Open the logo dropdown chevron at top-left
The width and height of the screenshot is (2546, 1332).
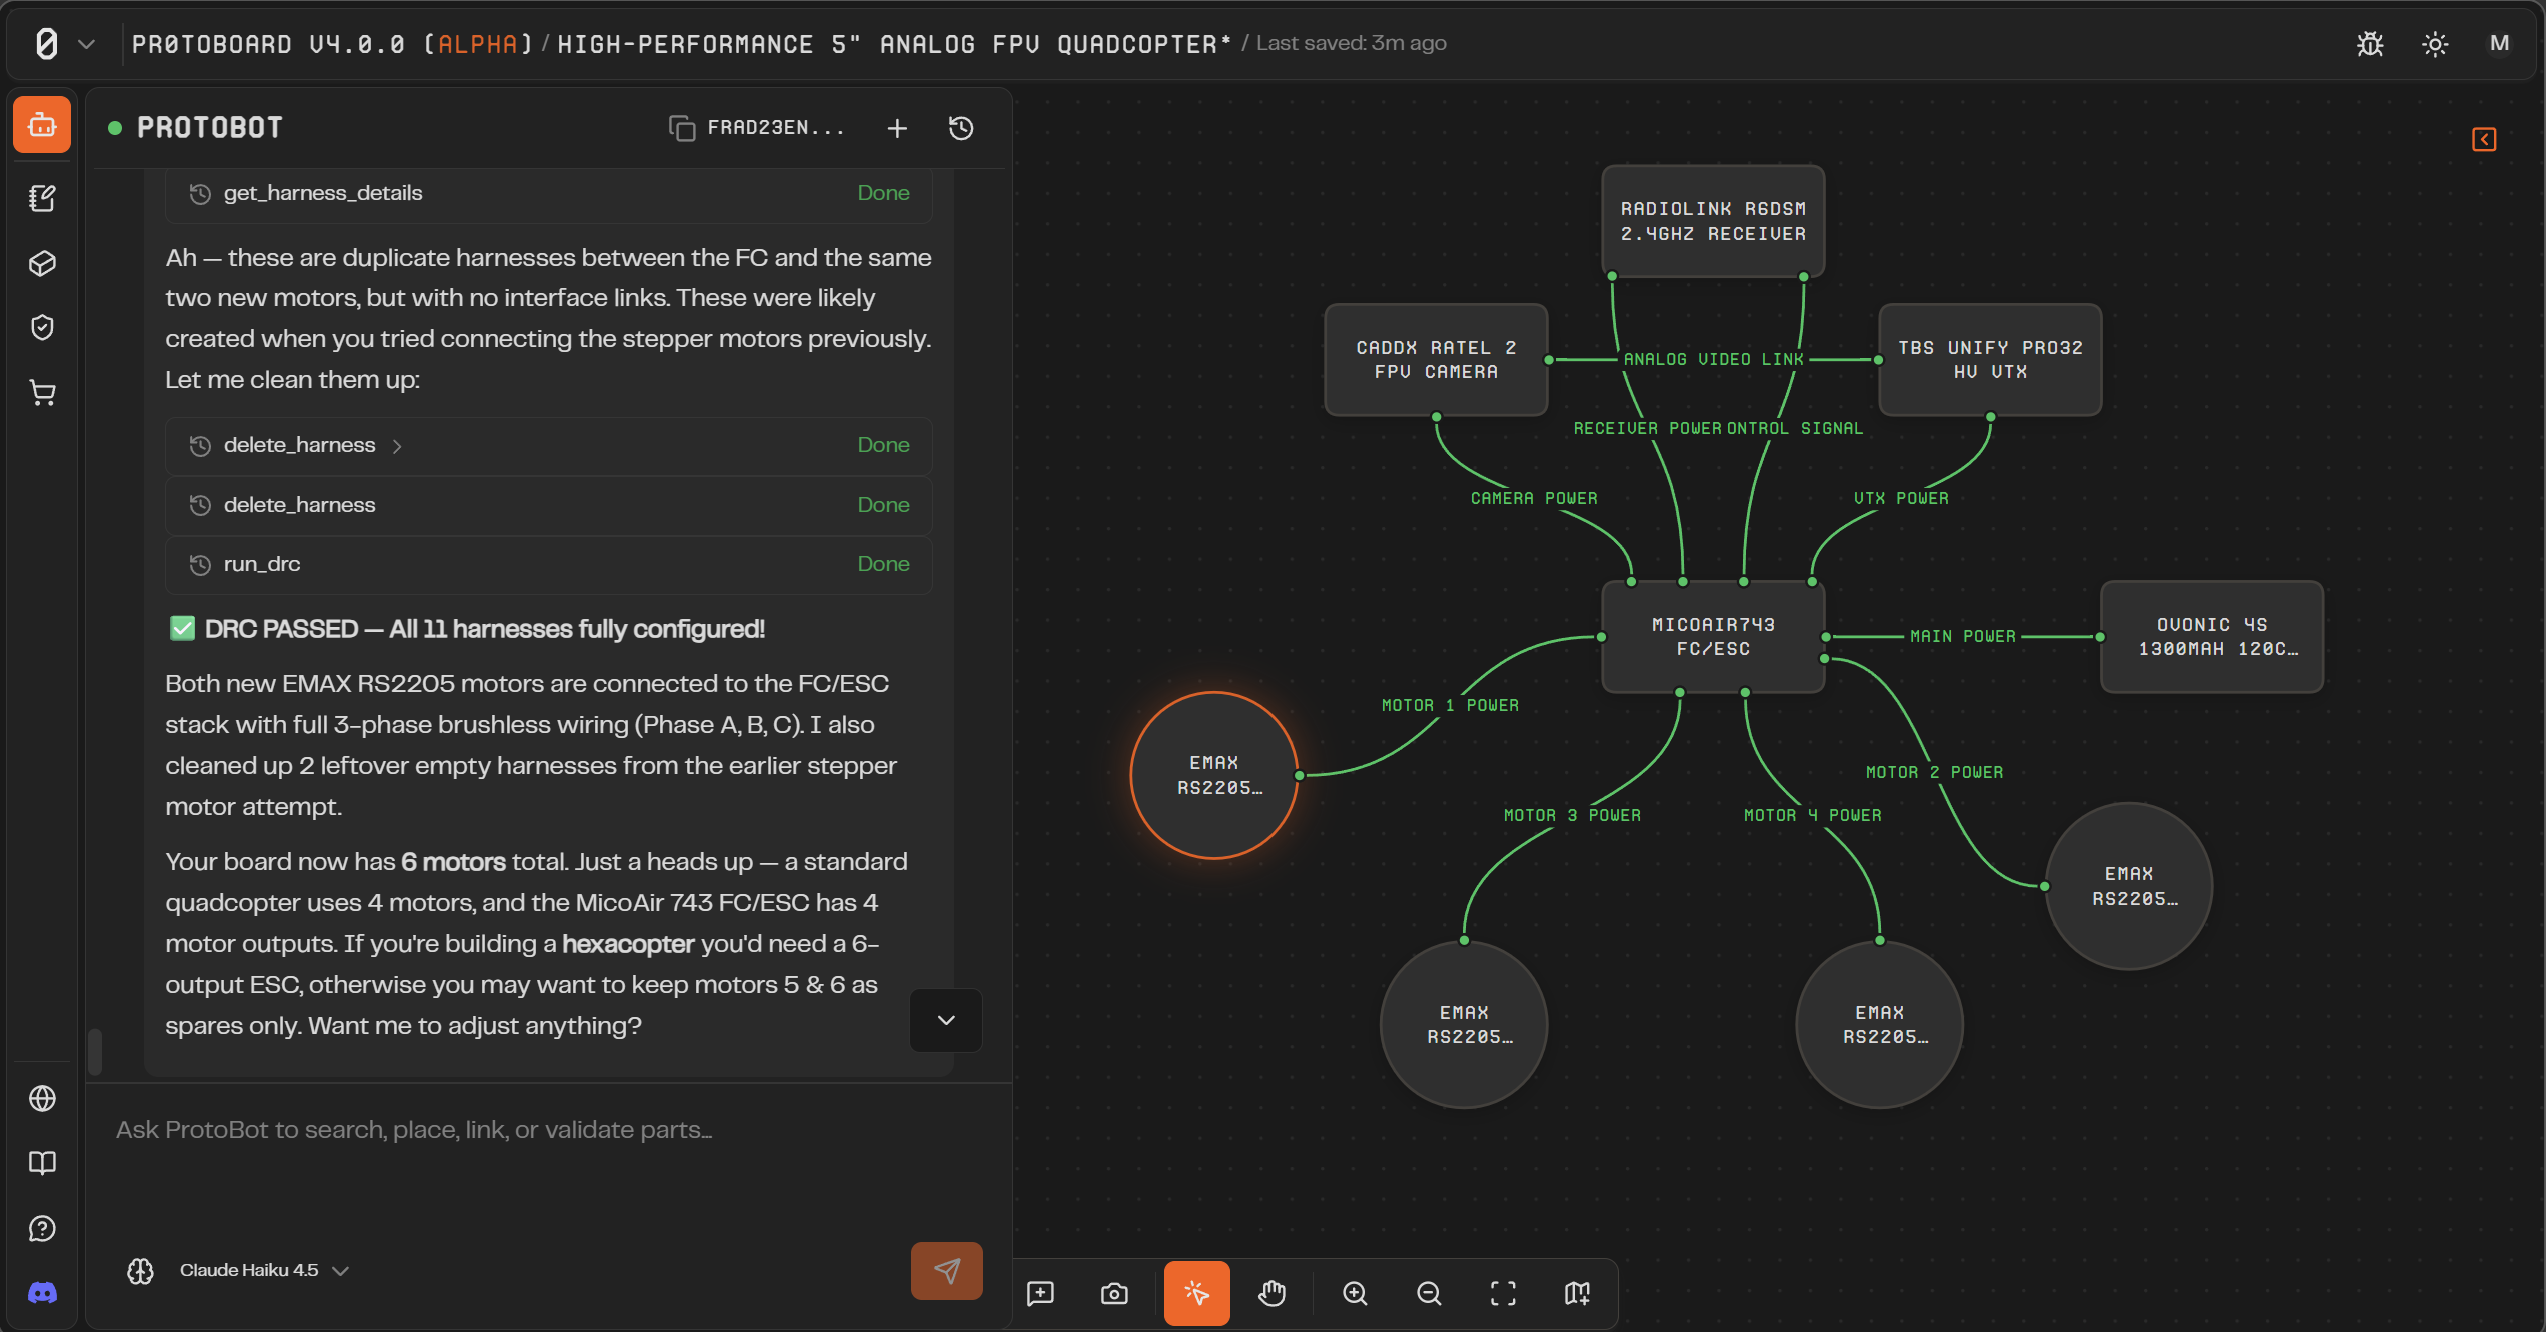tap(86, 44)
